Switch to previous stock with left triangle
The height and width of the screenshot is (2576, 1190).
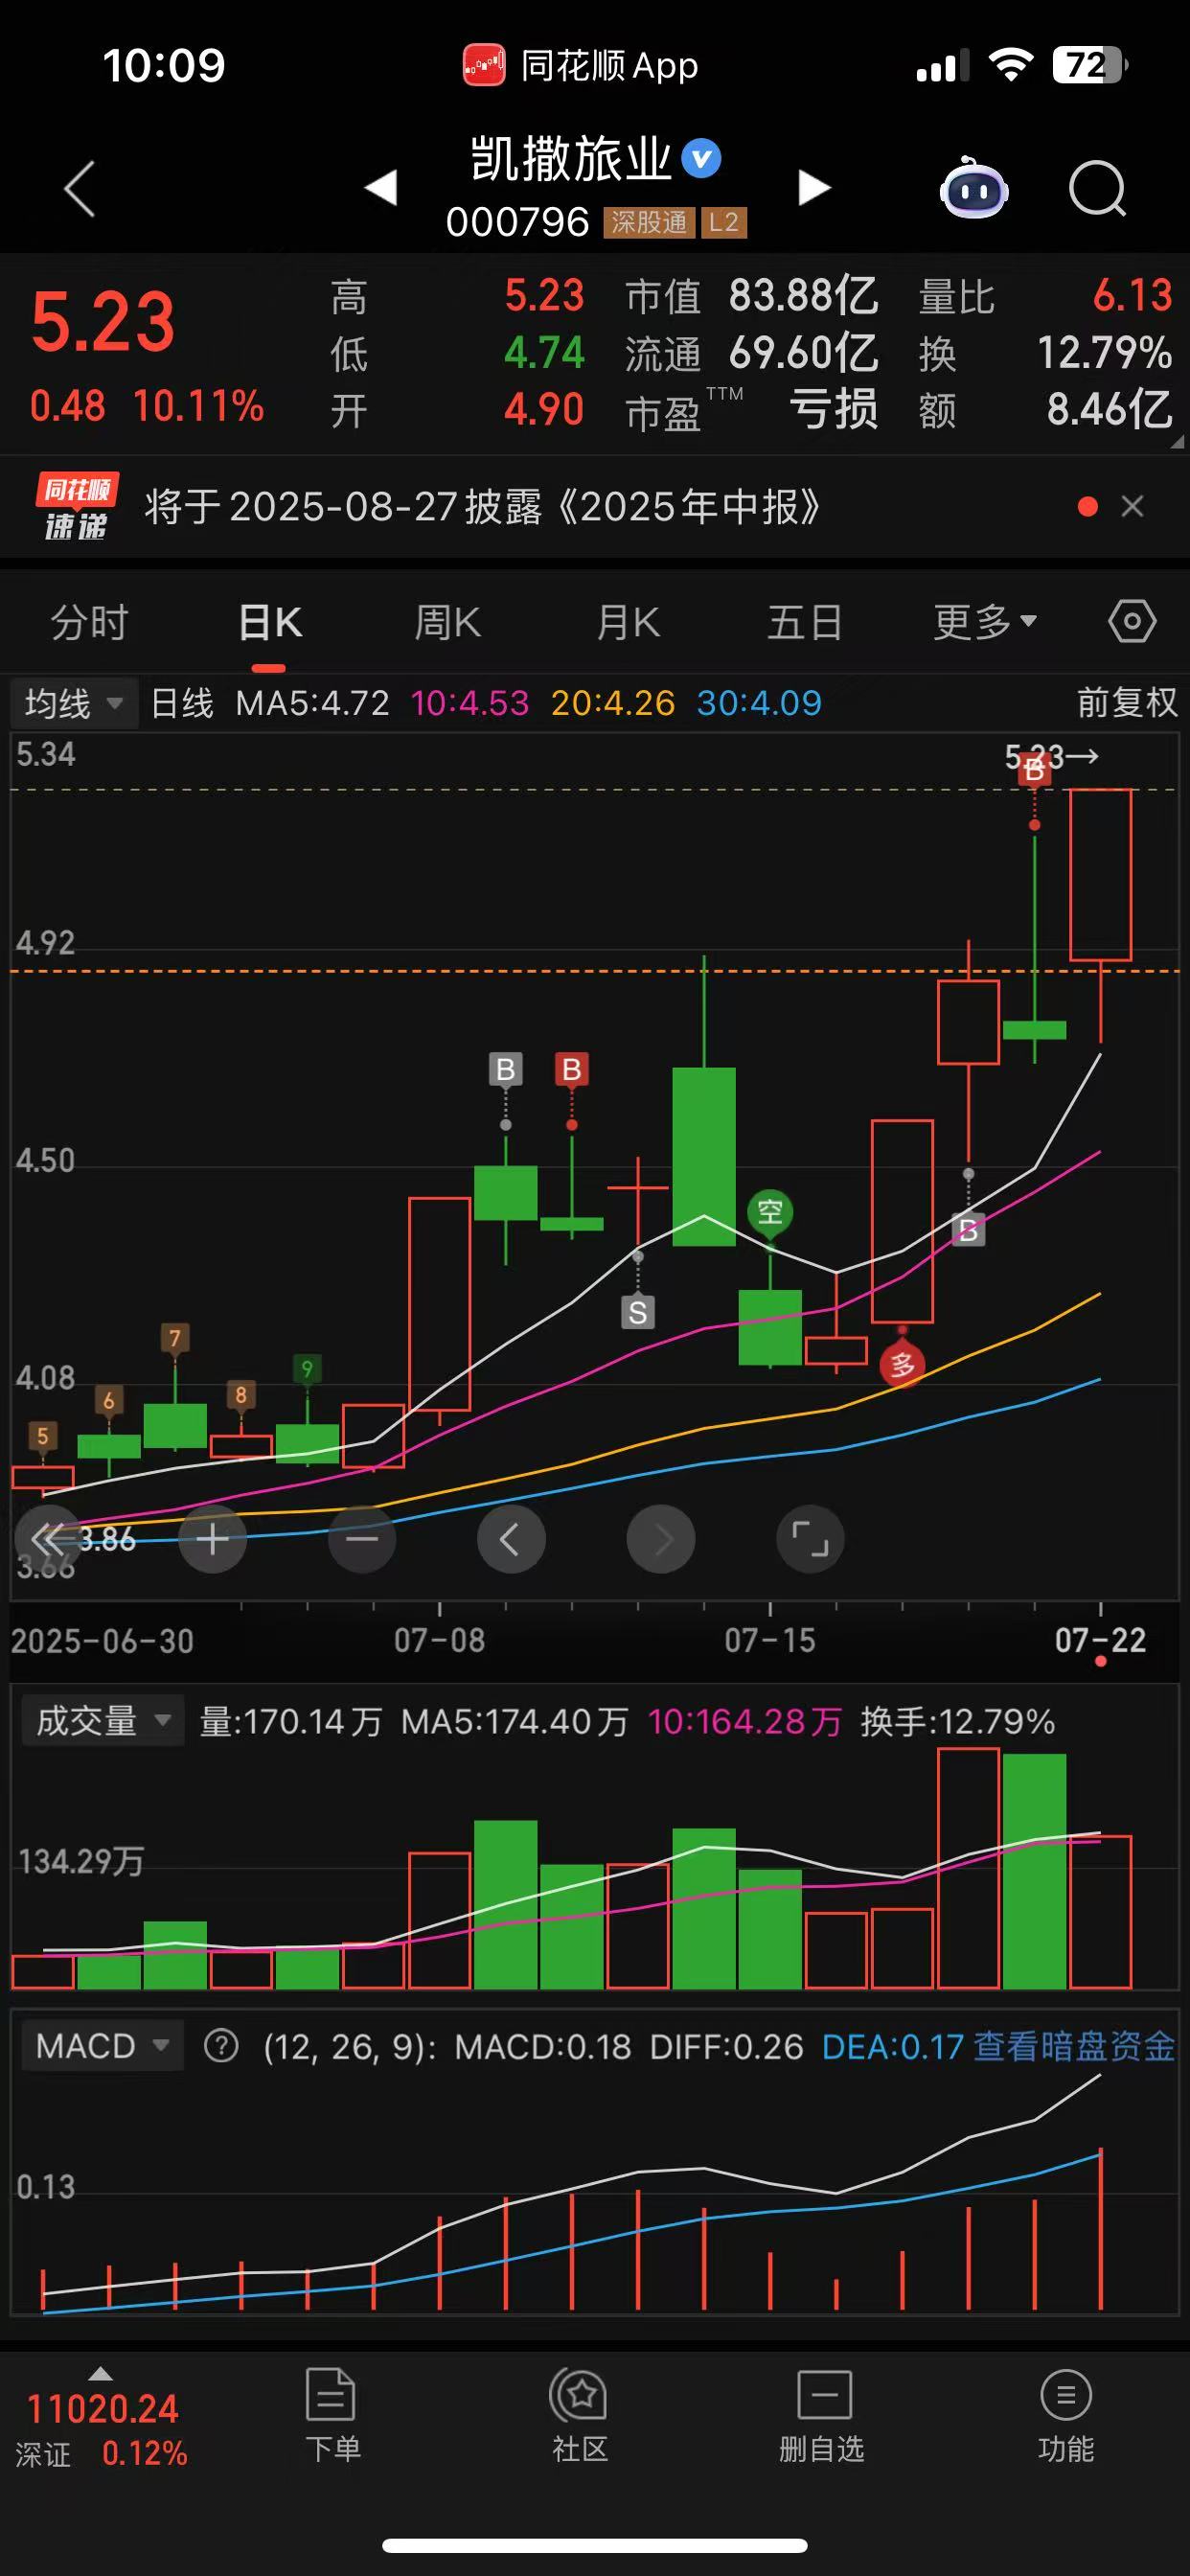coord(381,187)
